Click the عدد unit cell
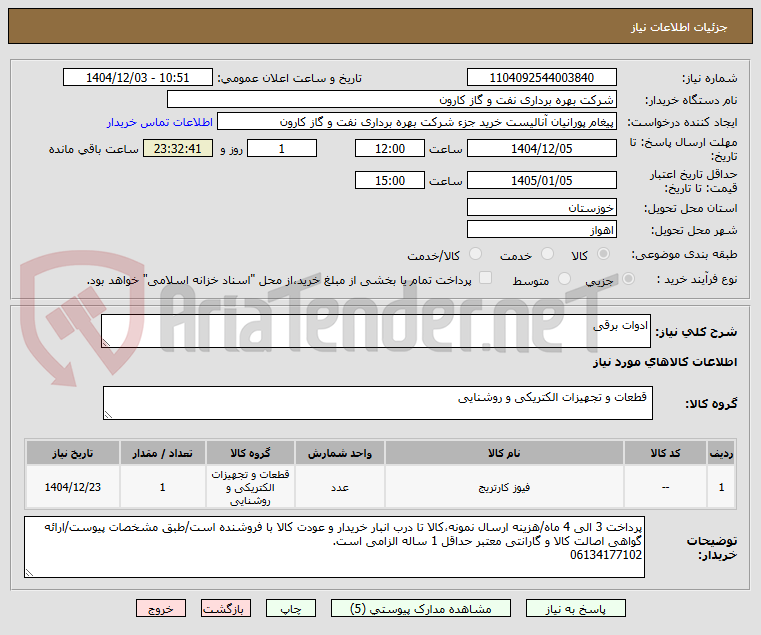Image resolution: width=761 pixels, height=635 pixels. point(340,487)
